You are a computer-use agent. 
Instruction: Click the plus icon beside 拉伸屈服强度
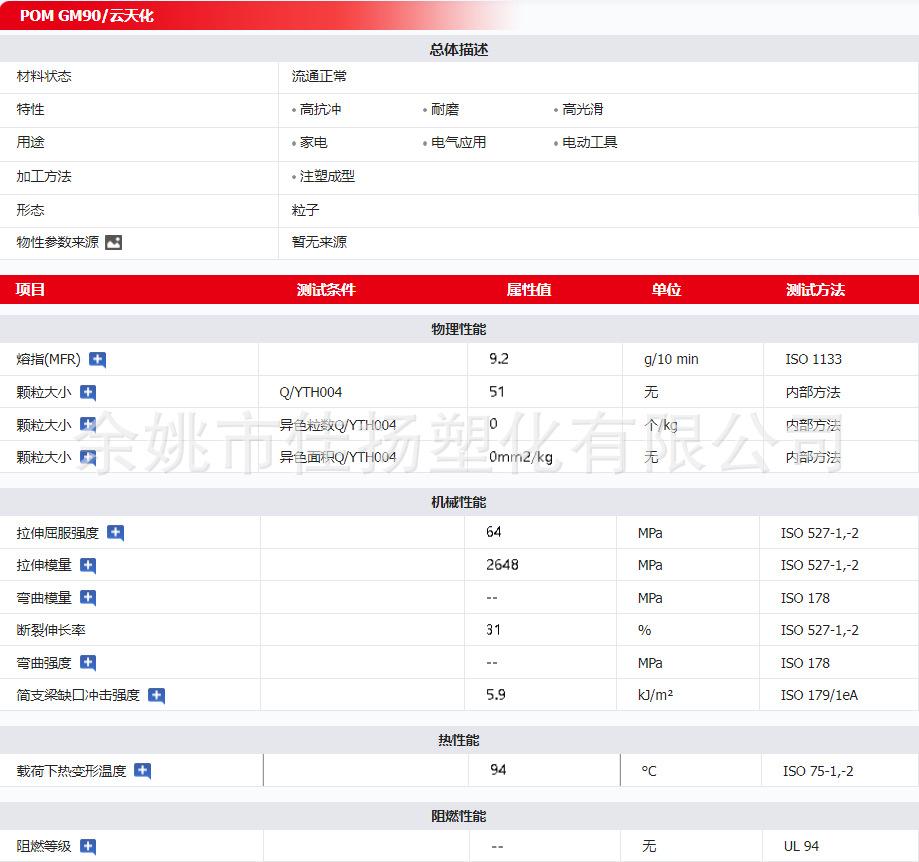[115, 533]
